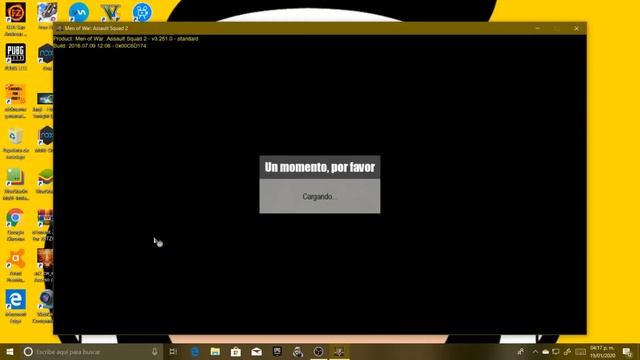Viewport: 640px width, 360px height.
Task: Click the "Product: Men of War: Assault Squad 2" line
Action: (x=126, y=39)
